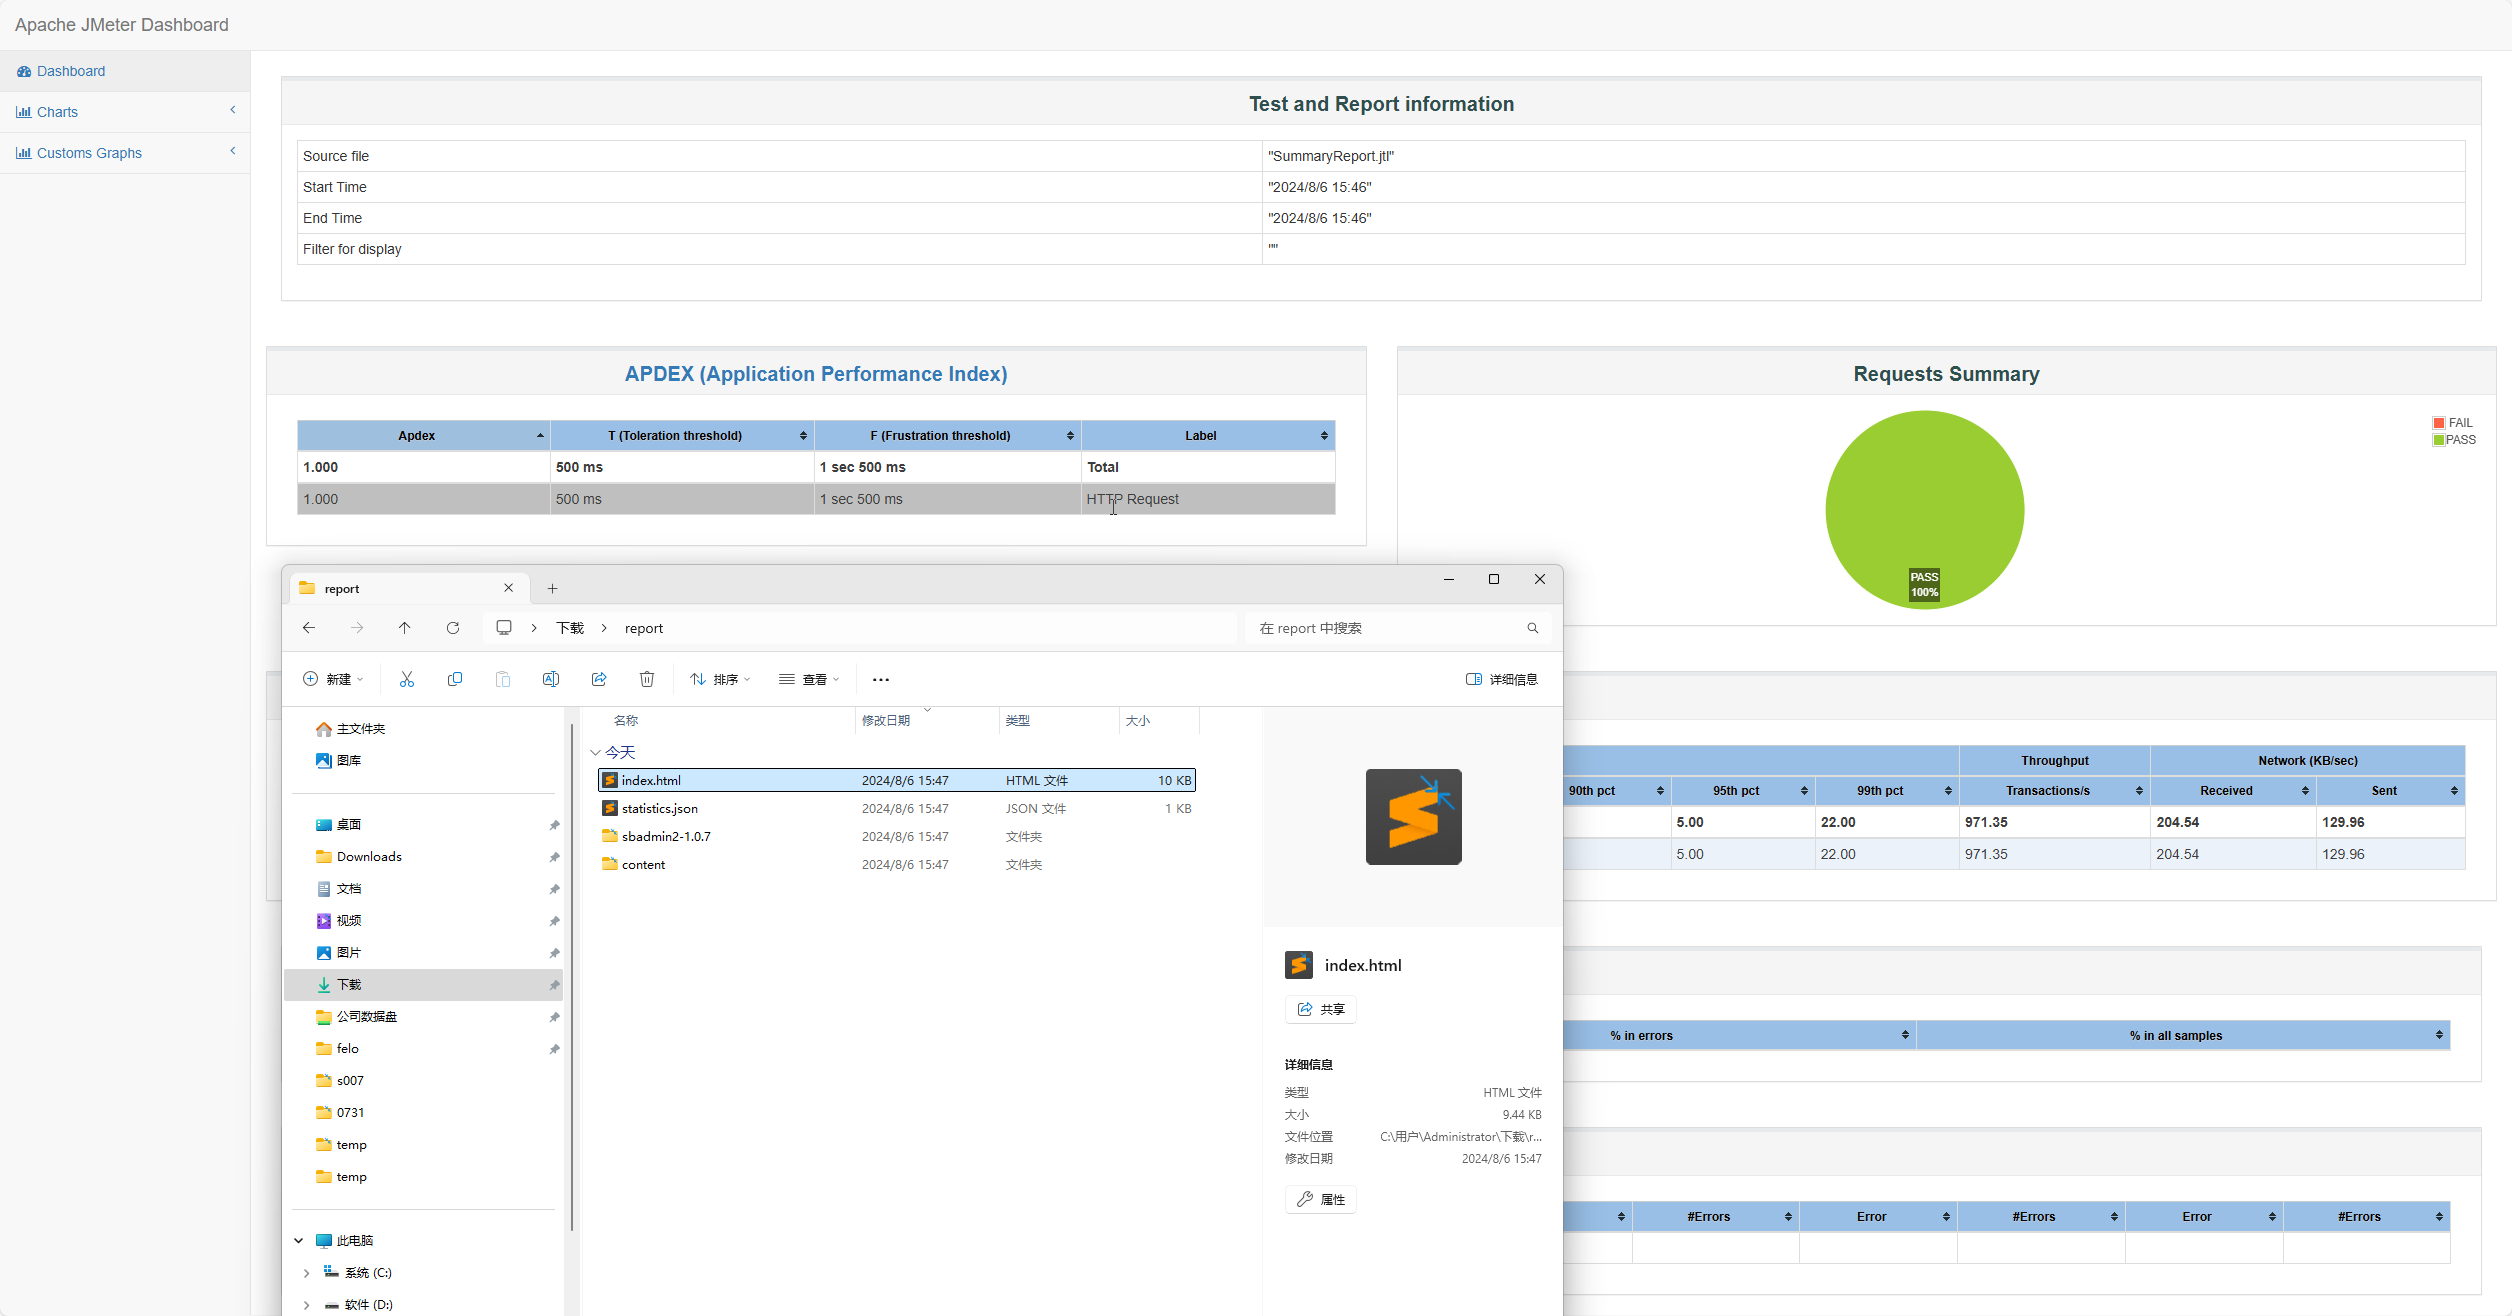Open the 排序 sort dropdown
Image resolution: width=2512 pixels, height=1316 pixels.
(720, 679)
